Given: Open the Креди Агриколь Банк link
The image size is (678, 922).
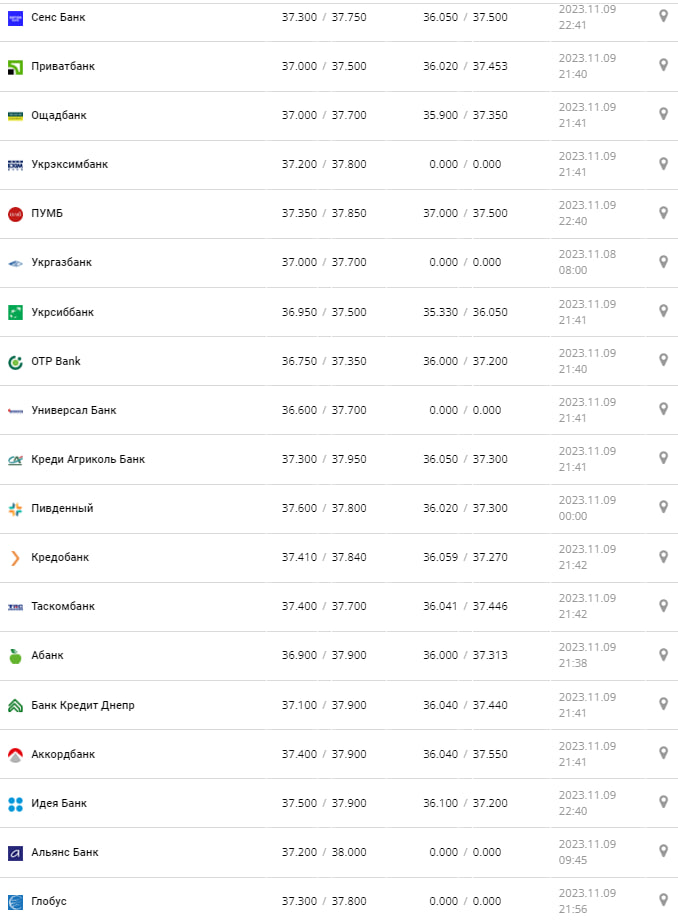Looking at the screenshot, I should click(x=88, y=459).
